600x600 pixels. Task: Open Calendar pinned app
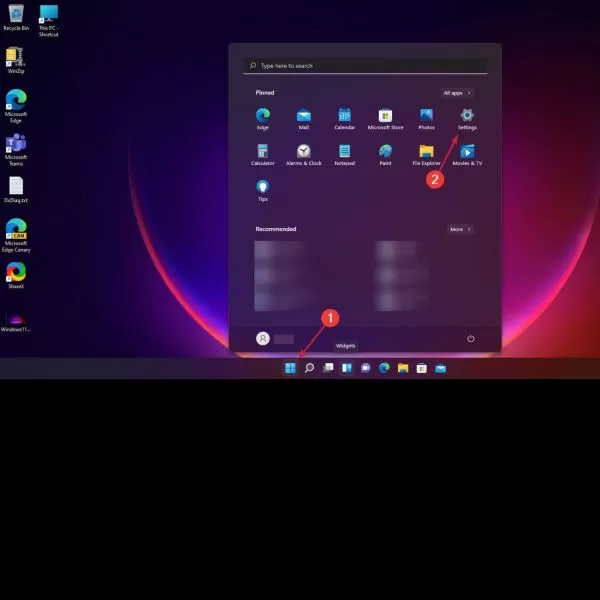(x=344, y=119)
